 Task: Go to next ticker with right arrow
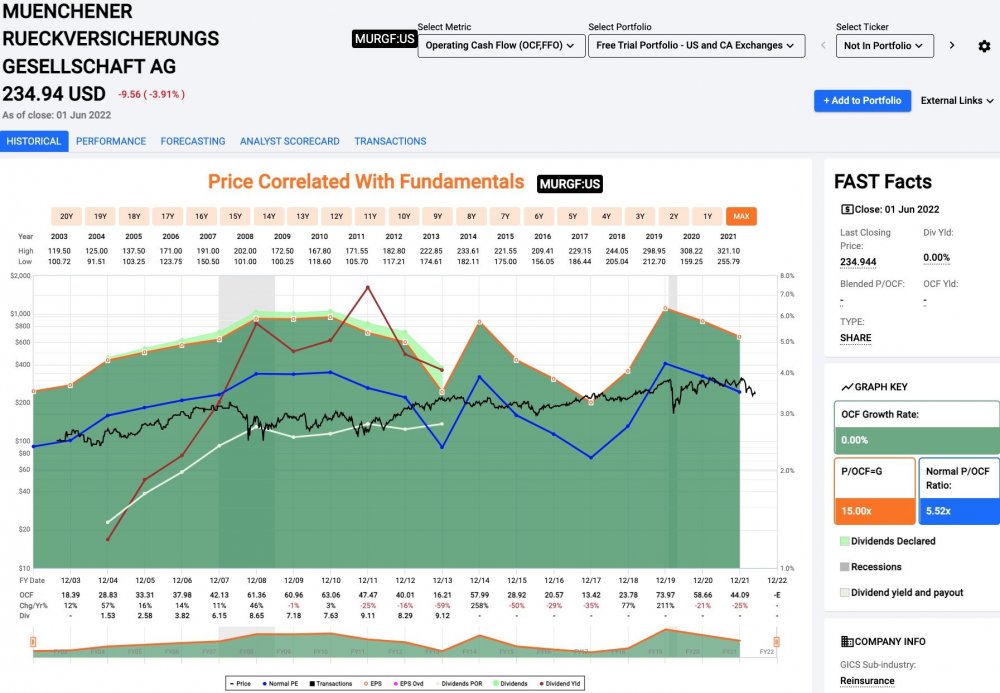coord(952,45)
